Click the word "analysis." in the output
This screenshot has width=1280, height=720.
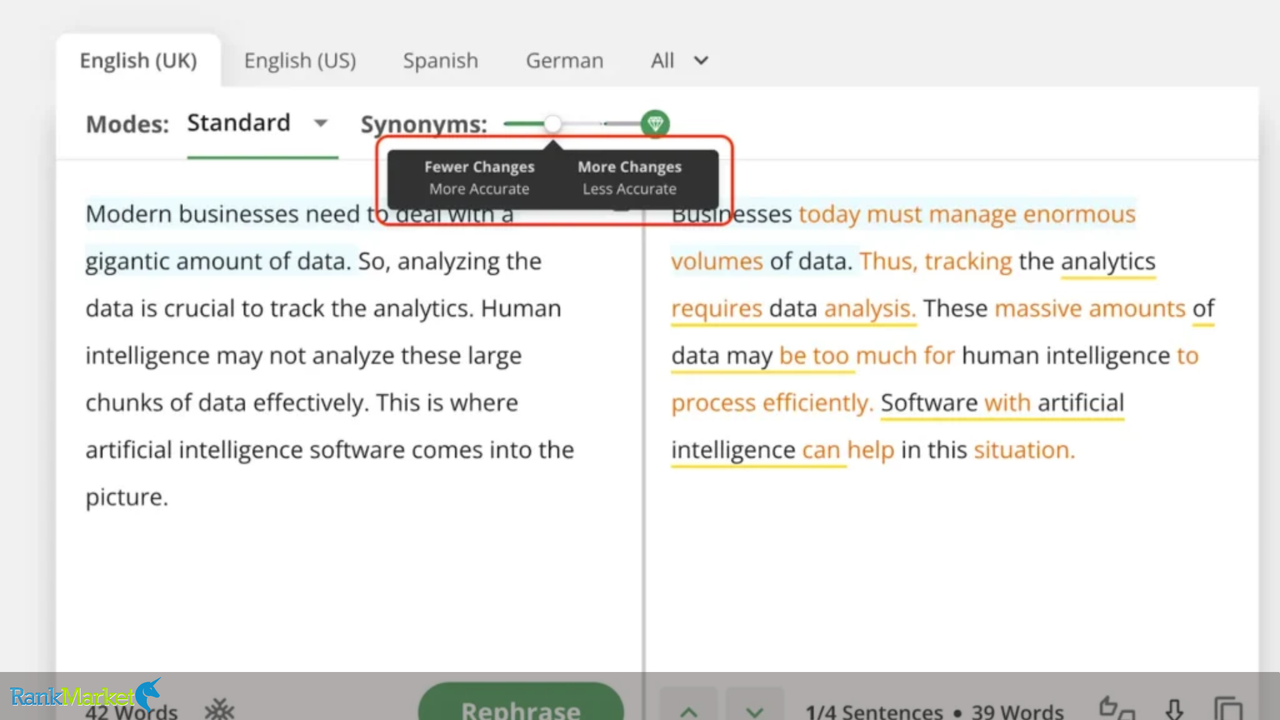pyautogui.click(x=870, y=308)
